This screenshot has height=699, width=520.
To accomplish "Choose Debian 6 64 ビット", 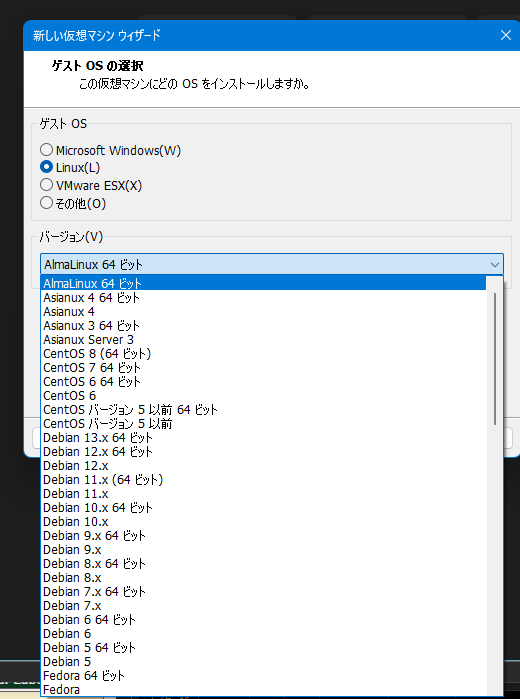I will (x=263, y=620).
